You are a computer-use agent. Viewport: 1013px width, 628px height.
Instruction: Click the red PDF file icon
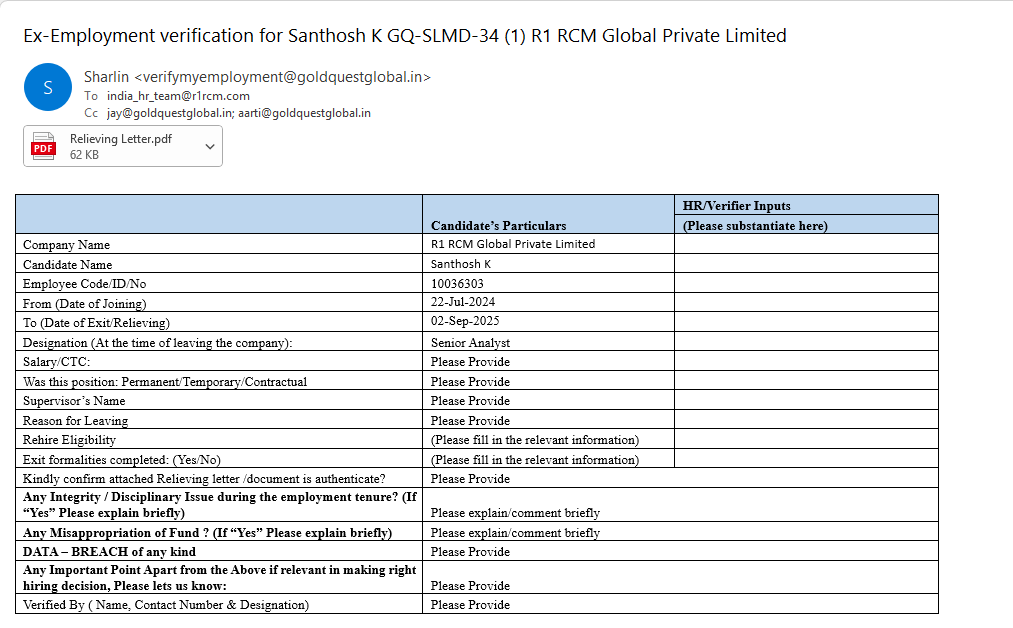(x=43, y=147)
